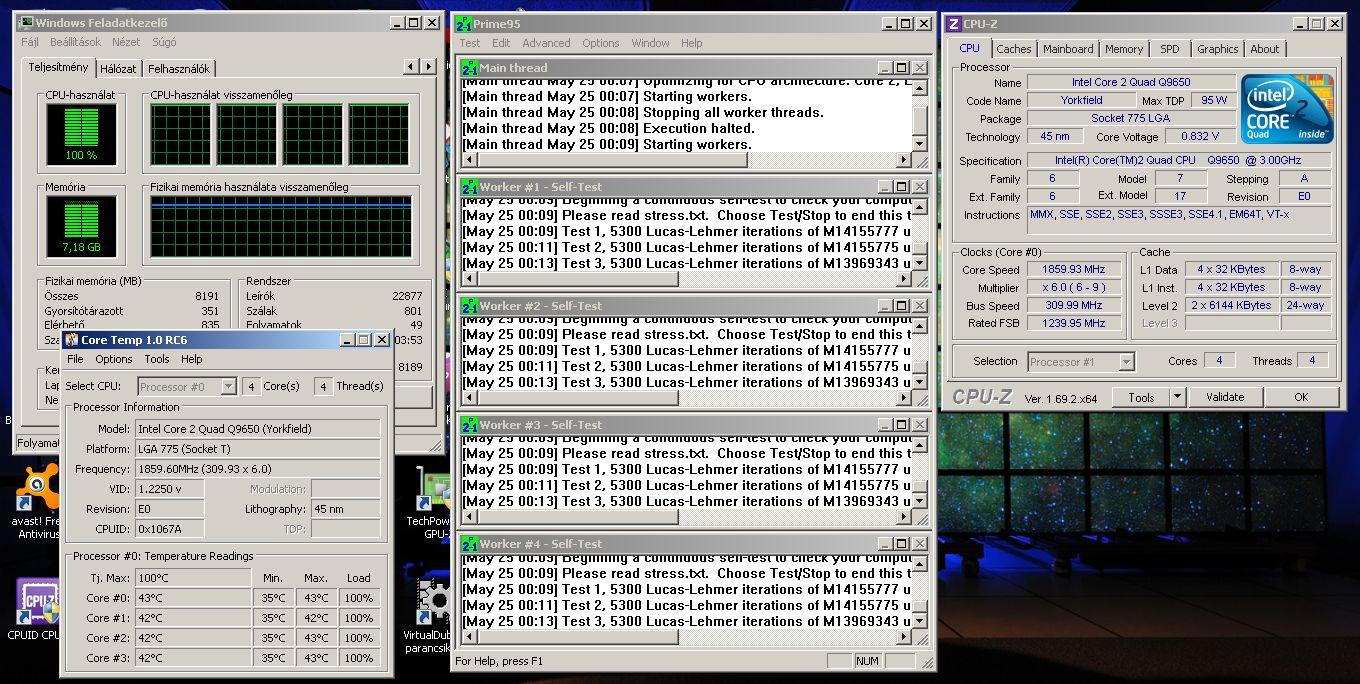Open the VirtualDub desktop shortcut icon

pyautogui.click(x=432, y=602)
